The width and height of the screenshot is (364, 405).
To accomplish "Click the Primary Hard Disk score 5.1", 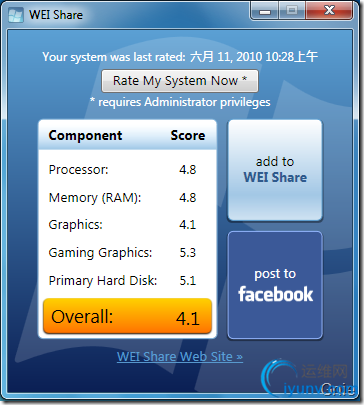I will [x=188, y=280].
